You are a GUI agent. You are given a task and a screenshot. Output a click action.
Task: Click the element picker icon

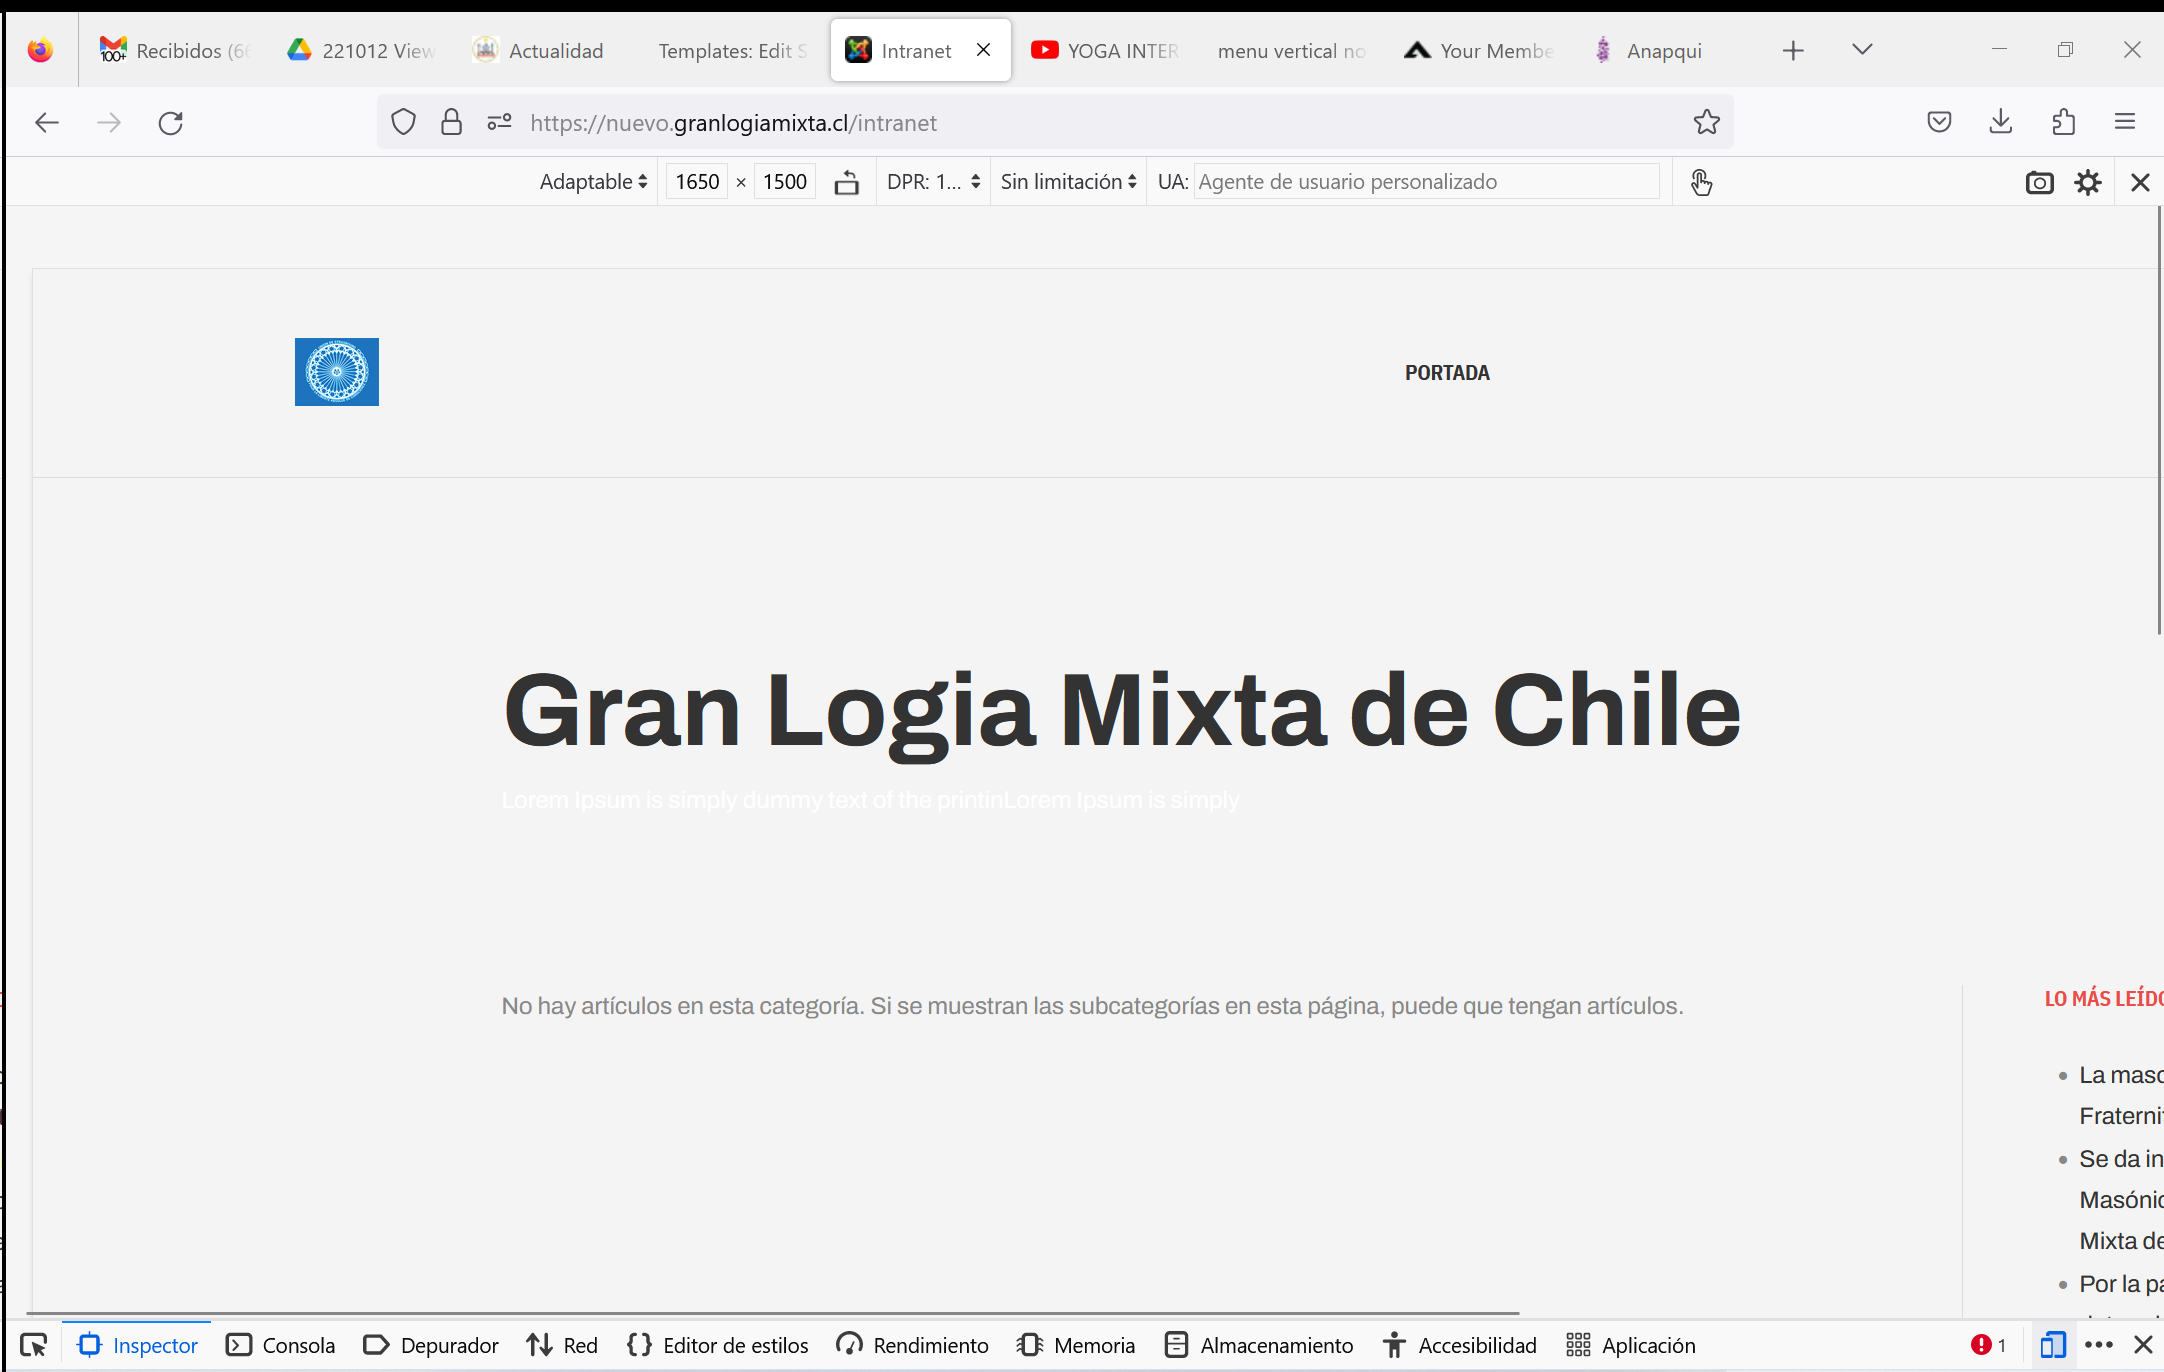tap(34, 1345)
